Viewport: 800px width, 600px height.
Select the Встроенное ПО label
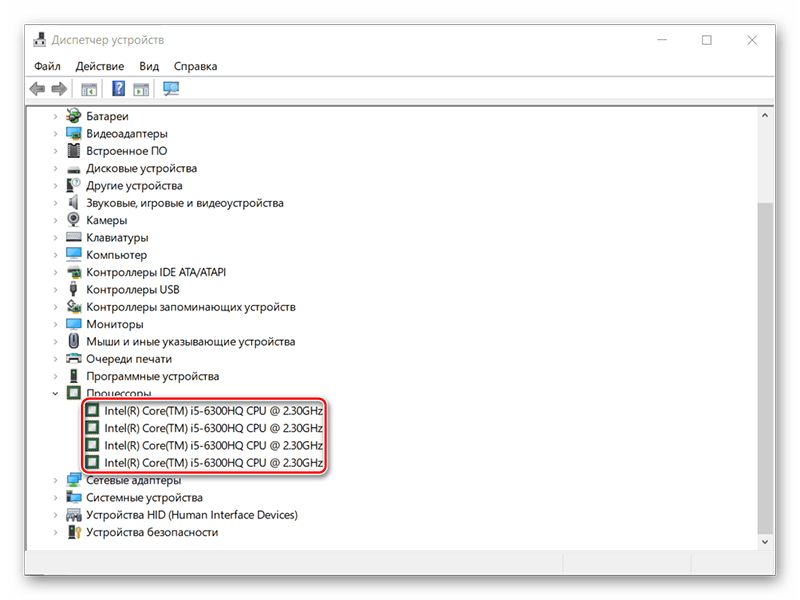[x=127, y=151]
